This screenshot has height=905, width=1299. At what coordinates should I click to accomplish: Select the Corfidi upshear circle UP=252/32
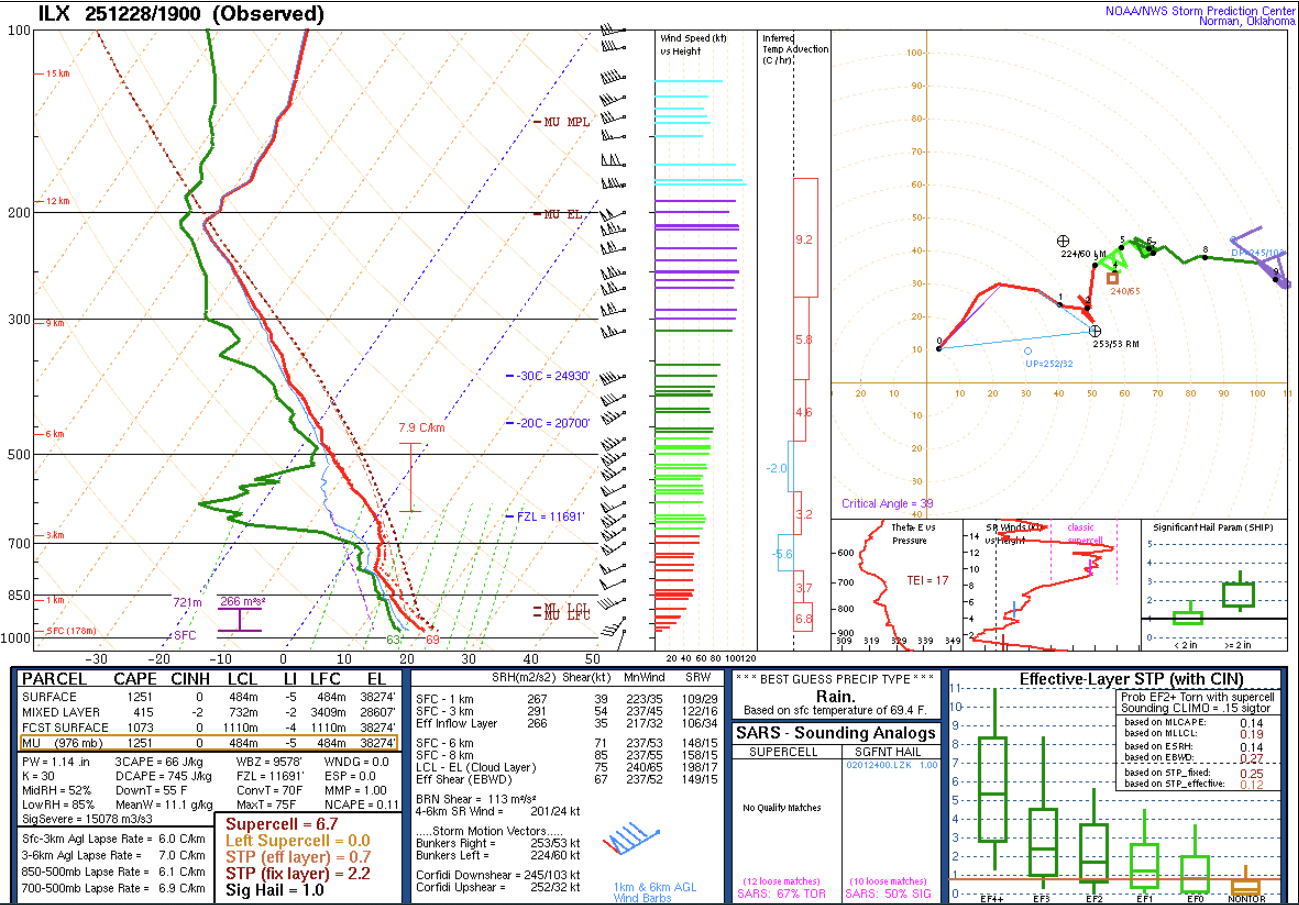tap(1028, 351)
